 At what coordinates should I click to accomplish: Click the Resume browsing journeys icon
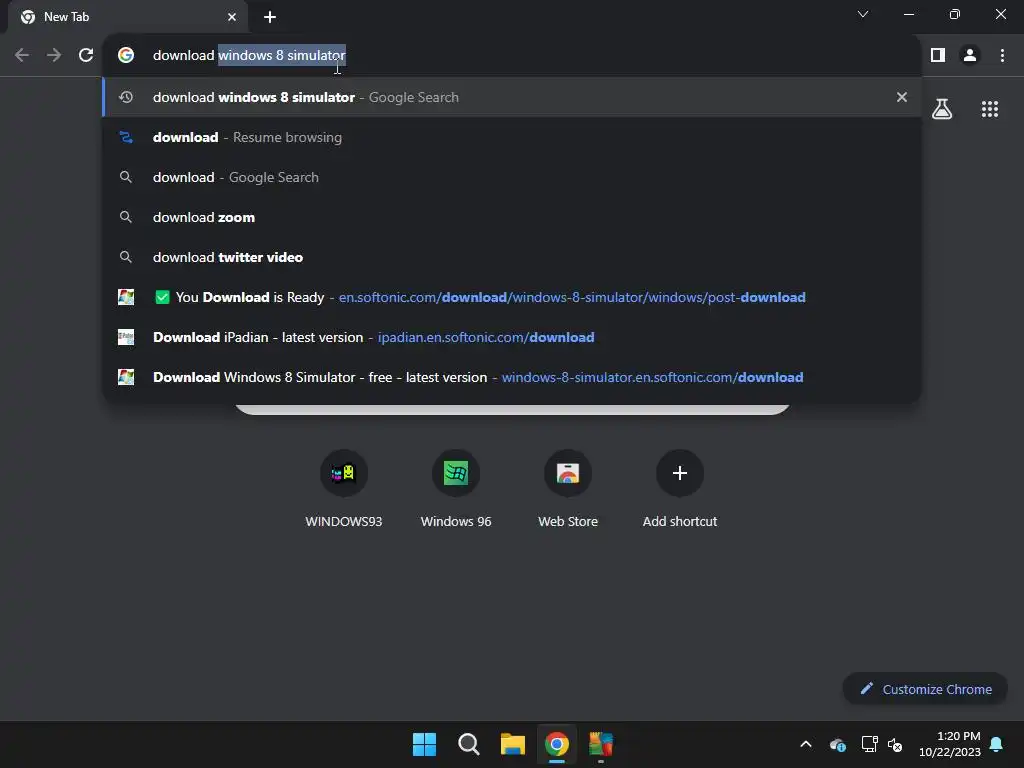[126, 137]
